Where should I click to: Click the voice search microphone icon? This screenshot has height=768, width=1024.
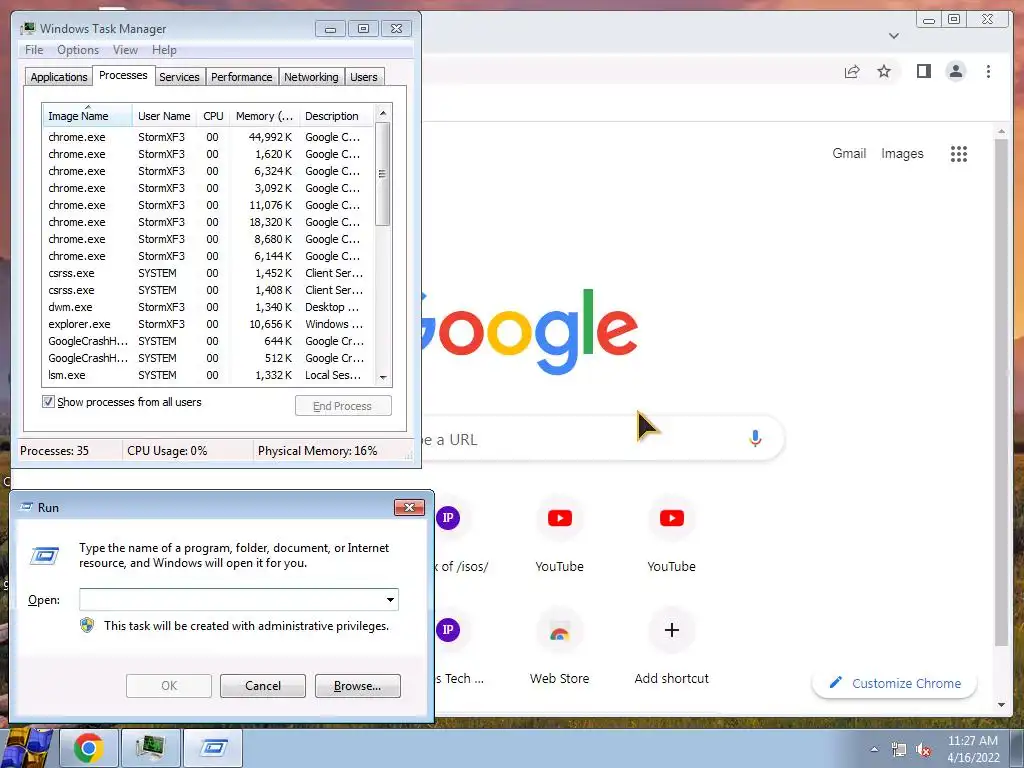pyautogui.click(x=755, y=438)
